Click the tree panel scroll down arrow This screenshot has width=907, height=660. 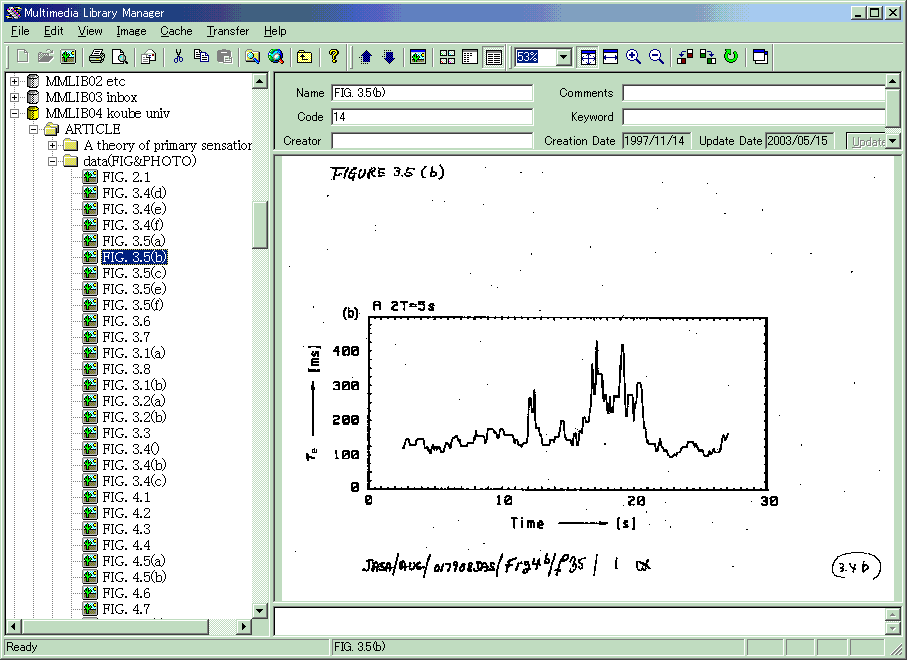[x=260, y=610]
